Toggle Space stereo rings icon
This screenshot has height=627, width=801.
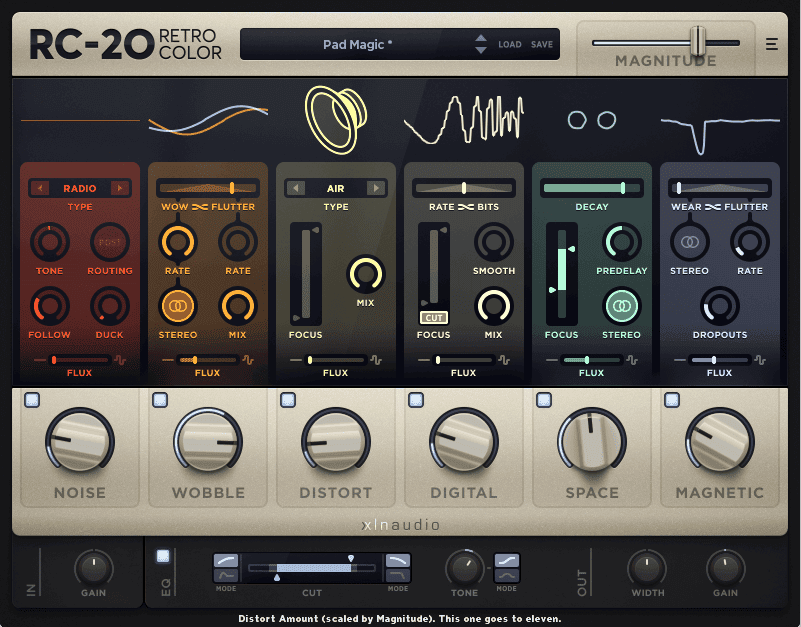[x=622, y=306]
